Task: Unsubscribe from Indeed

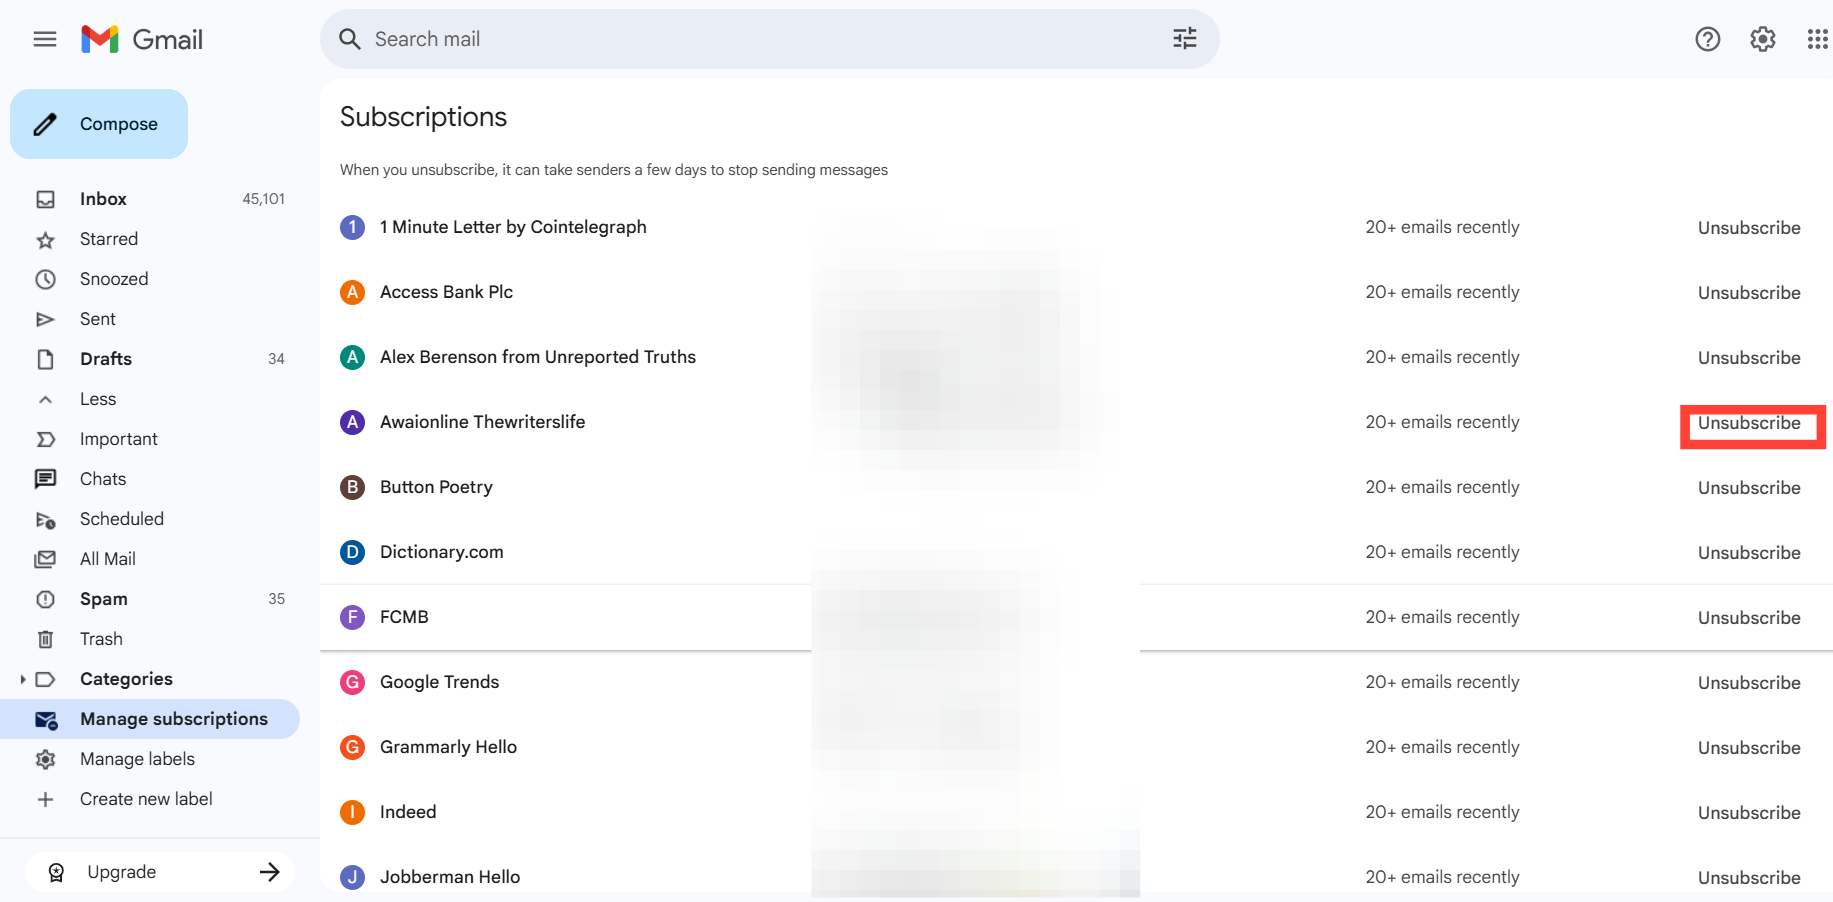Action: point(1749,813)
